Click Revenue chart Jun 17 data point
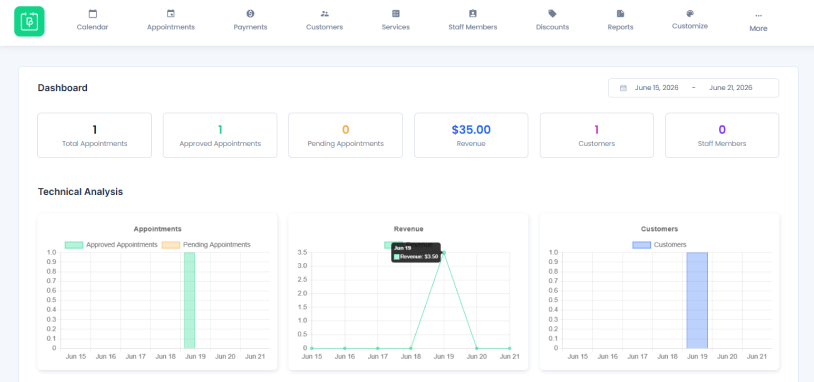 tap(377, 348)
